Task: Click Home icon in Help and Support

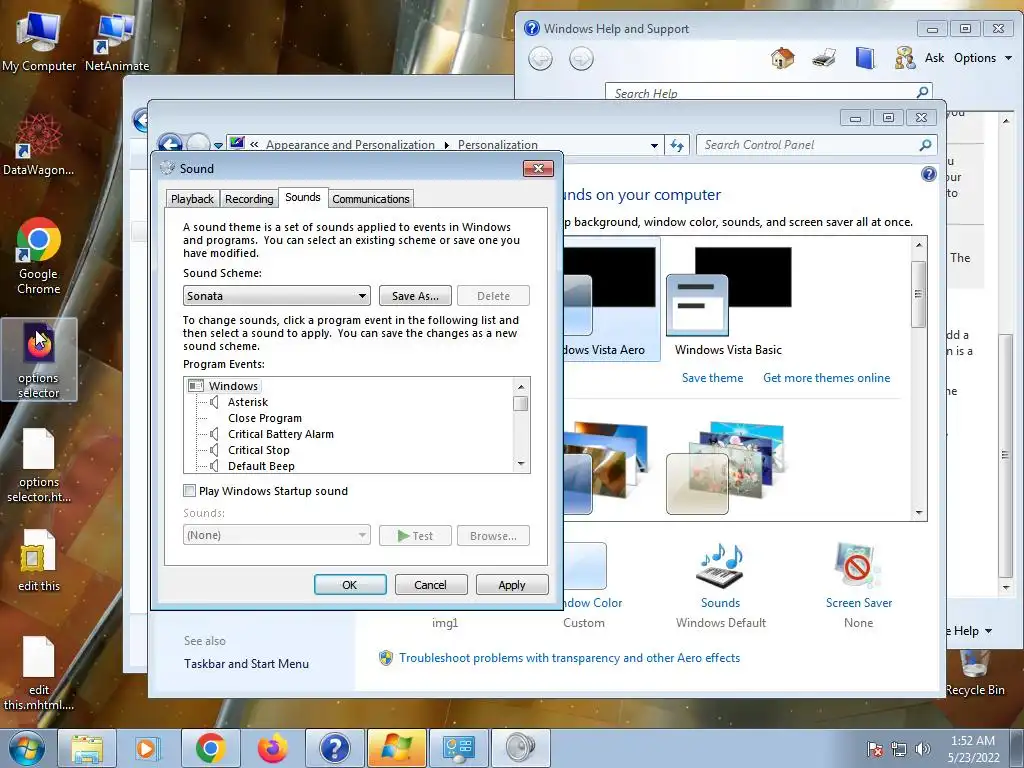Action: click(782, 58)
